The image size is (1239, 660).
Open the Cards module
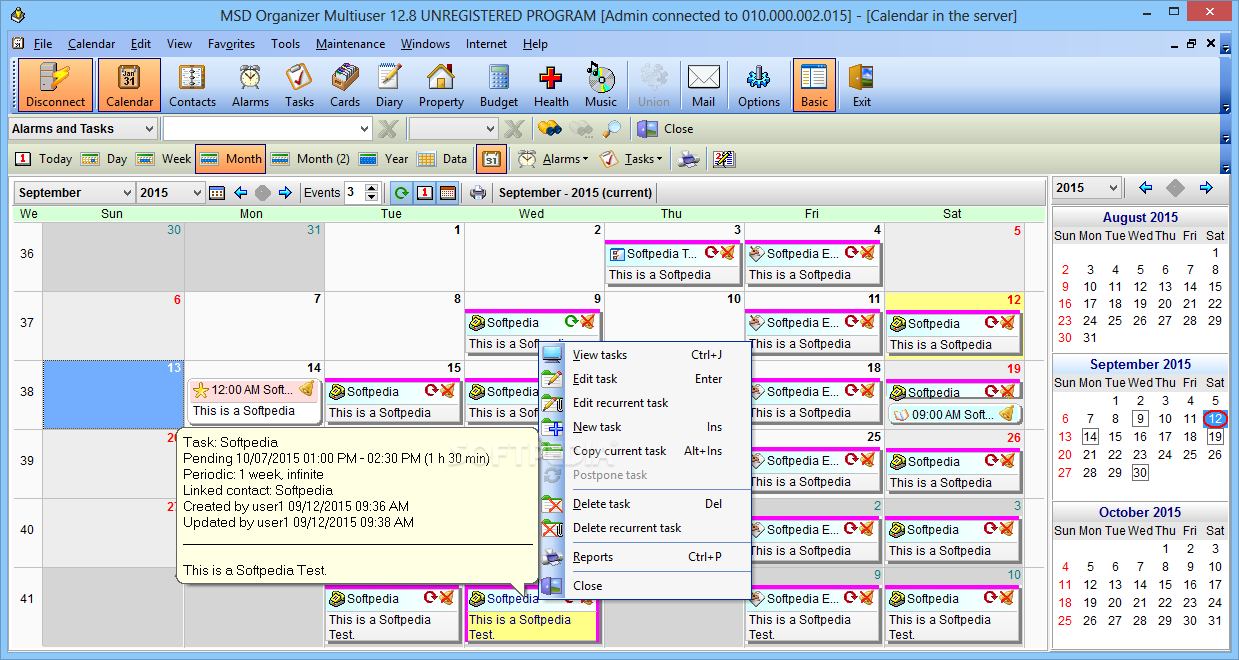pos(345,85)
